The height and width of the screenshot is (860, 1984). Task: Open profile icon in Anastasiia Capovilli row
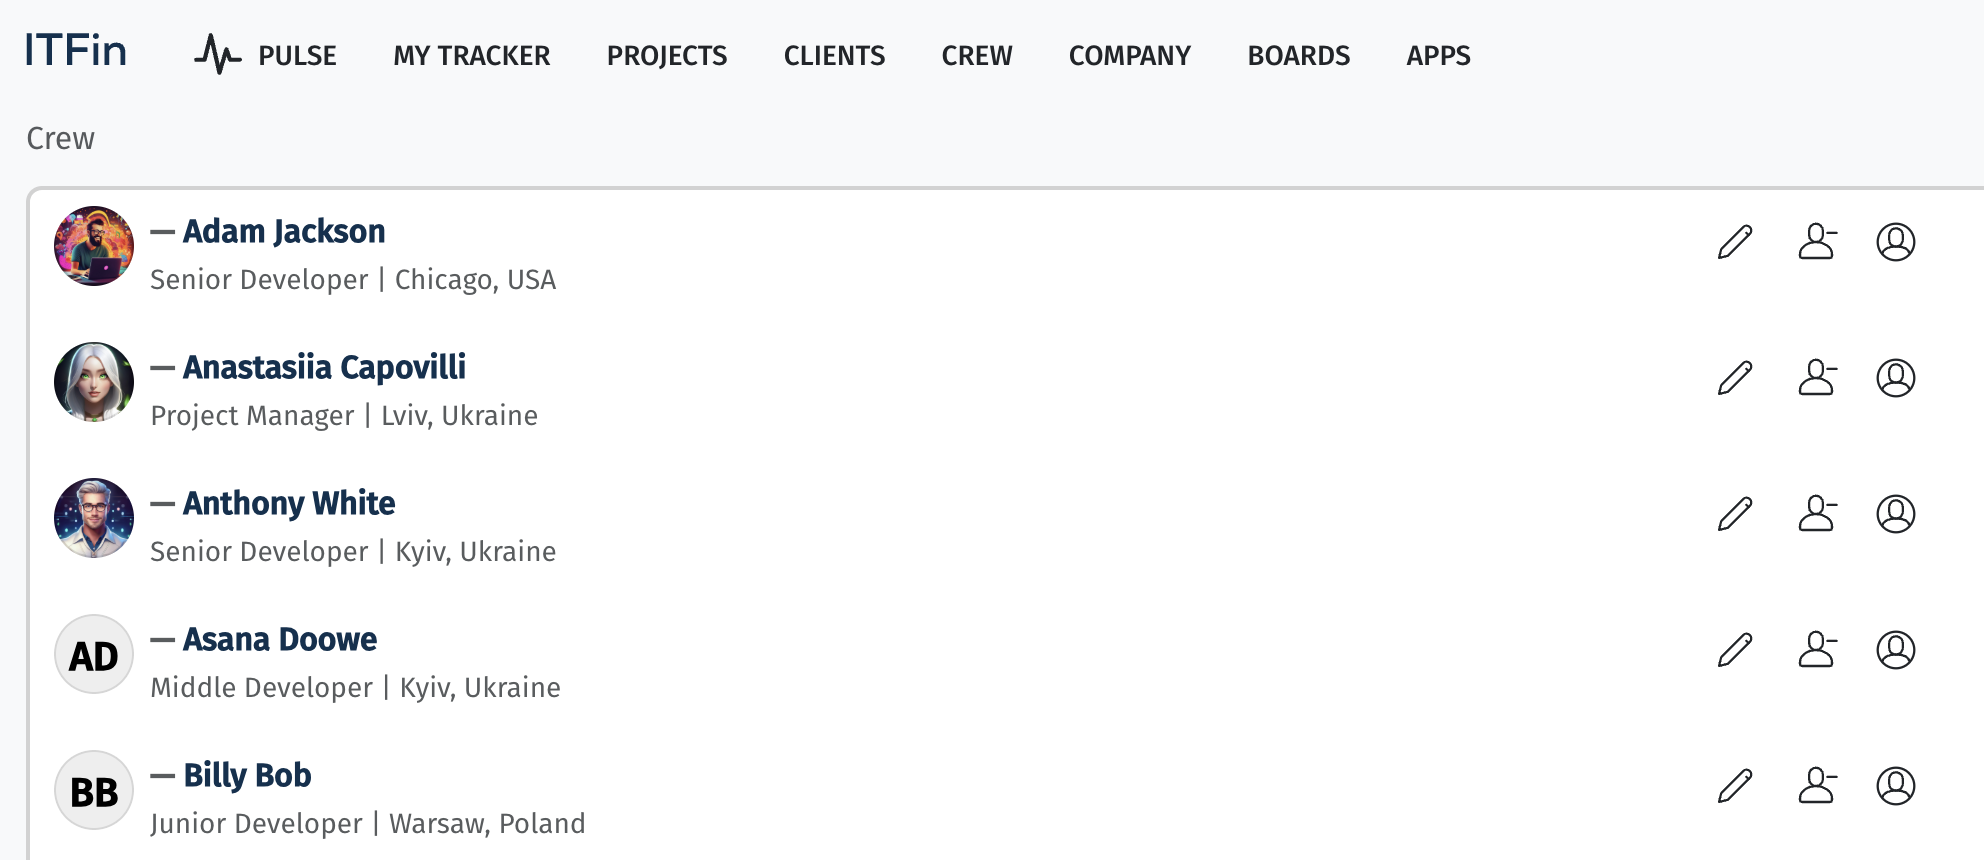tap(1896, 378)
